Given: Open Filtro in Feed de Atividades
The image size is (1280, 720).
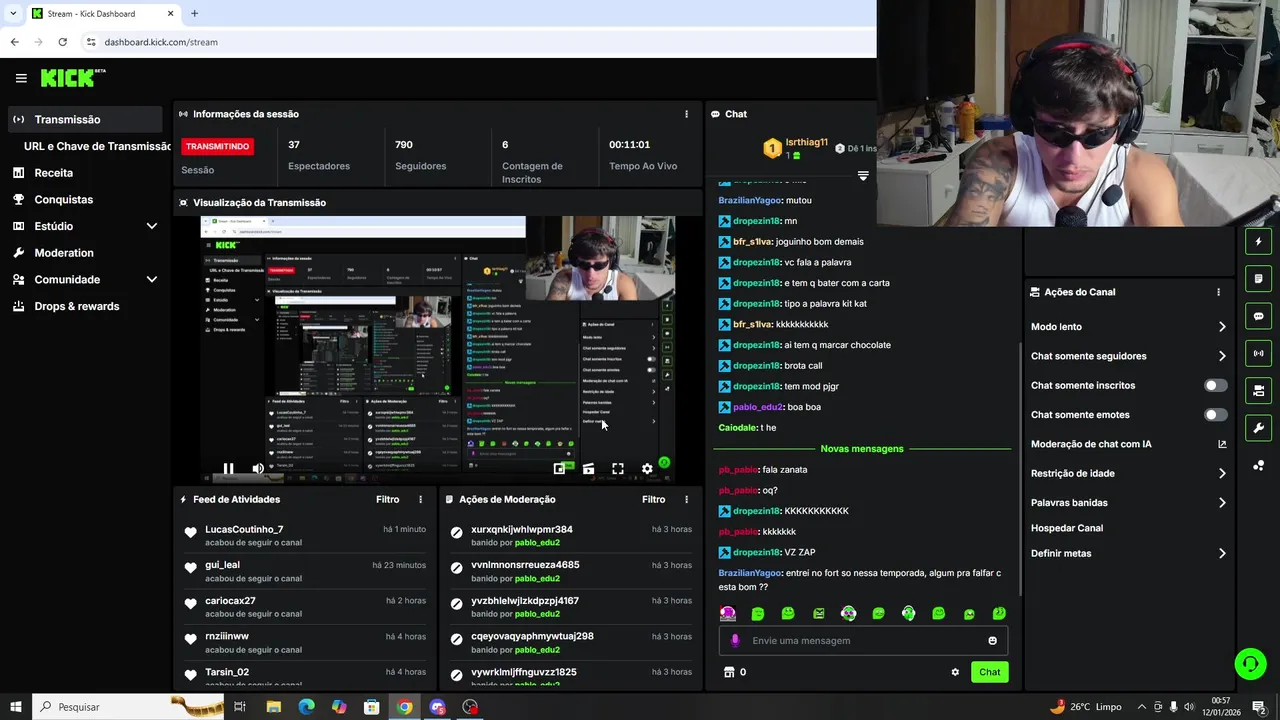Looking at the screenshot, I should [387, 499].
